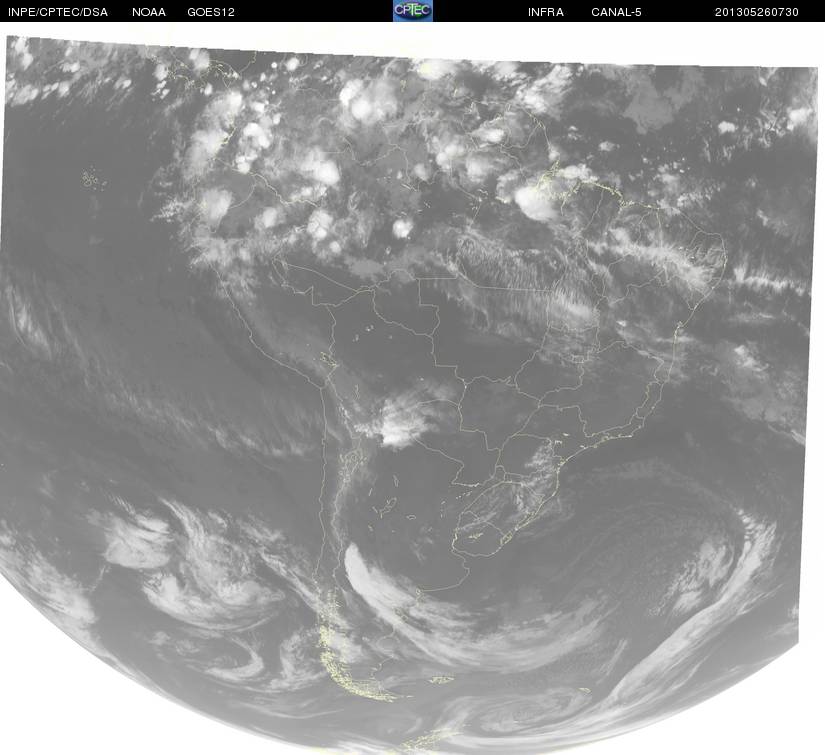
Task: Click the INFRA label in the header
Action: coord(546,12)
